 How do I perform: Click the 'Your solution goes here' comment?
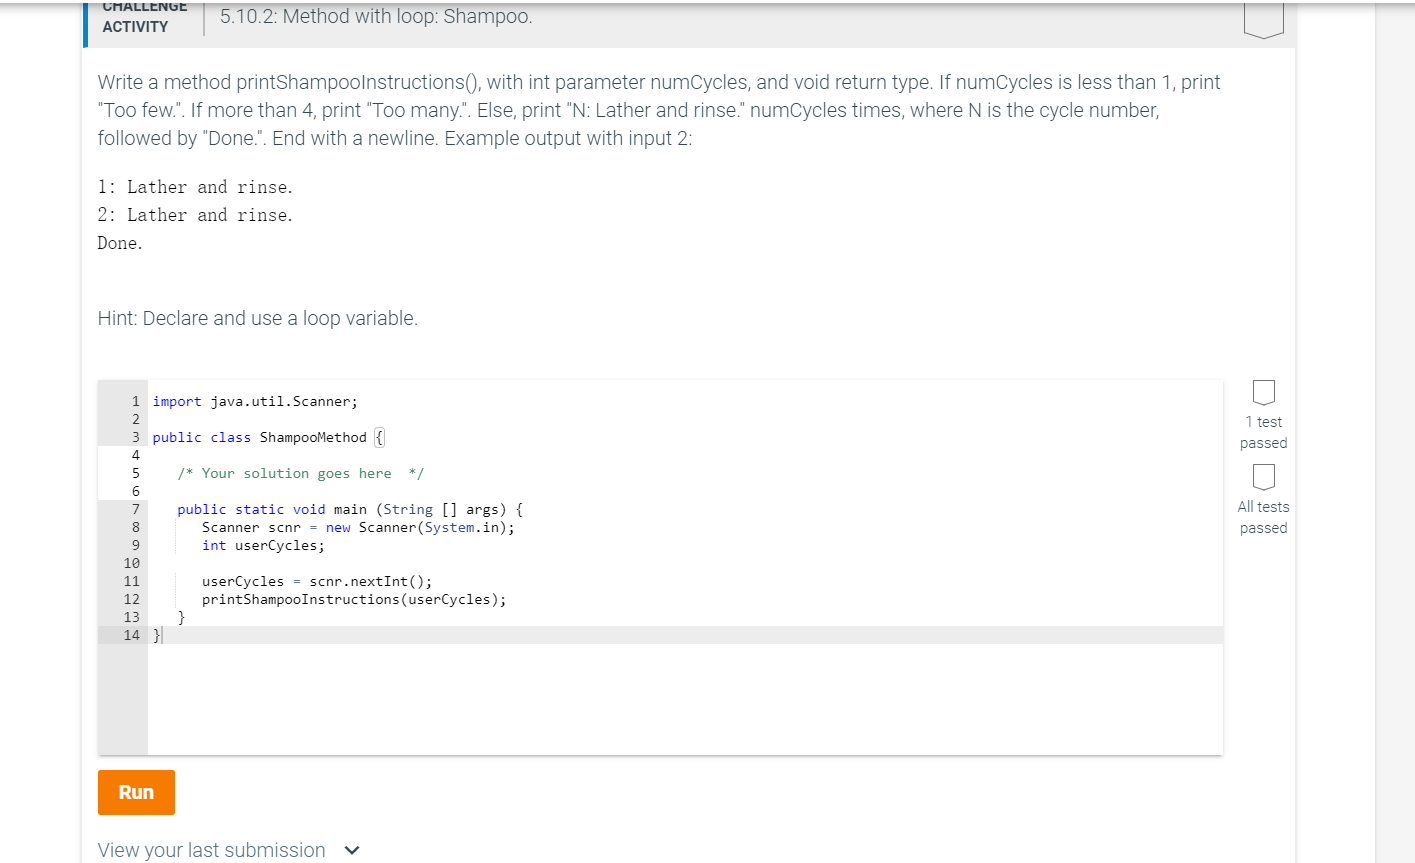click(298, 473)
